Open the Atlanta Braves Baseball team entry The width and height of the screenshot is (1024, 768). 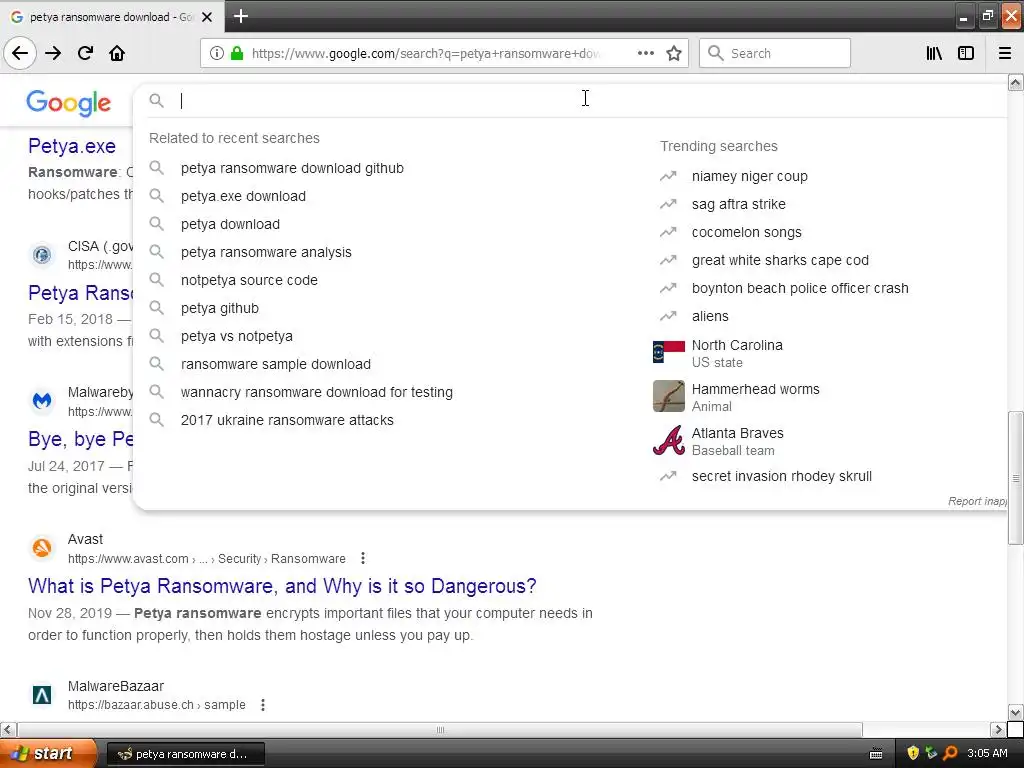click(737, 441)
